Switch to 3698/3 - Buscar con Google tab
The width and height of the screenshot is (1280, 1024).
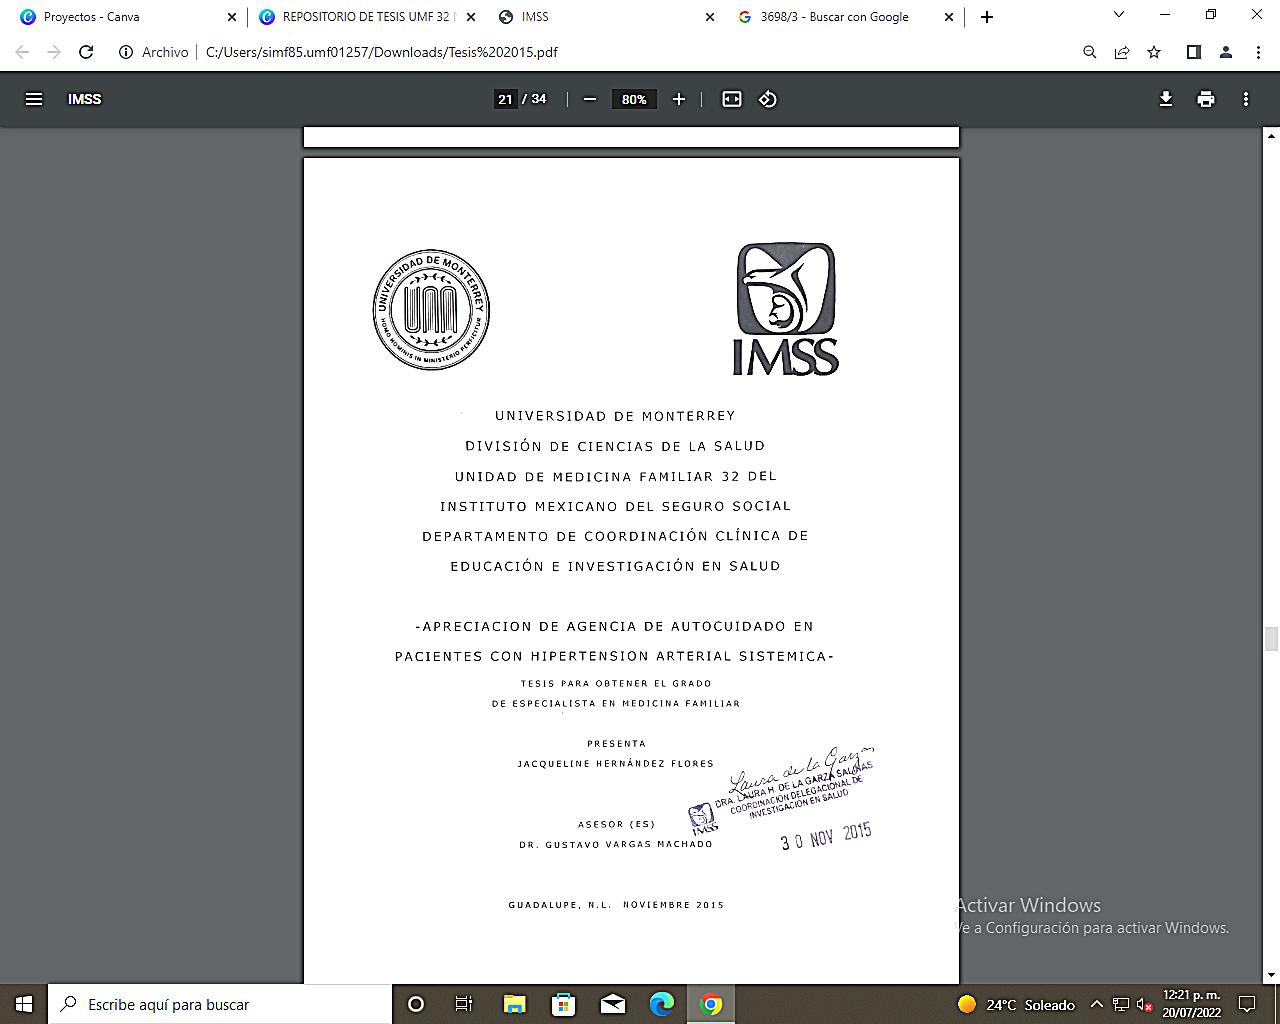[845, 17]
